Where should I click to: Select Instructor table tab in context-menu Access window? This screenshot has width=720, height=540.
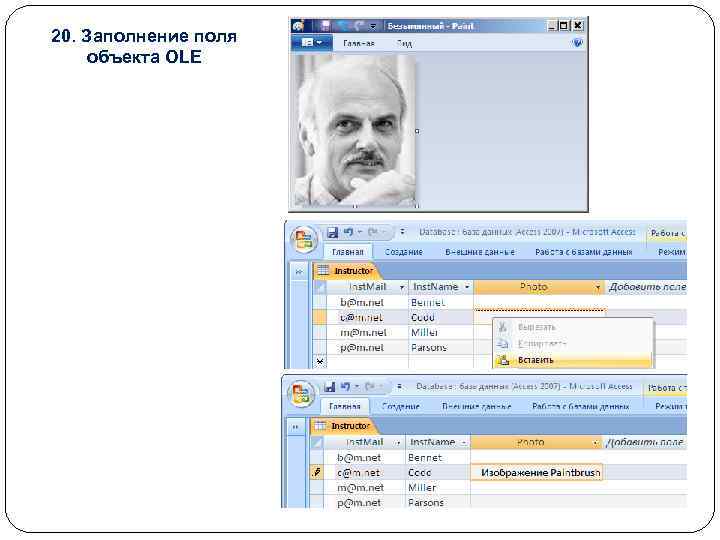pyautogui.click(x=348, y=271)
